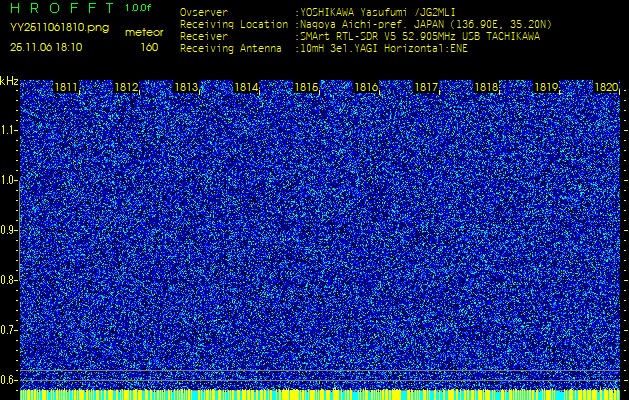Viewport: 629px width, 400px height.
Task: Click the 1811 time marker
Action: coord(67,88)
